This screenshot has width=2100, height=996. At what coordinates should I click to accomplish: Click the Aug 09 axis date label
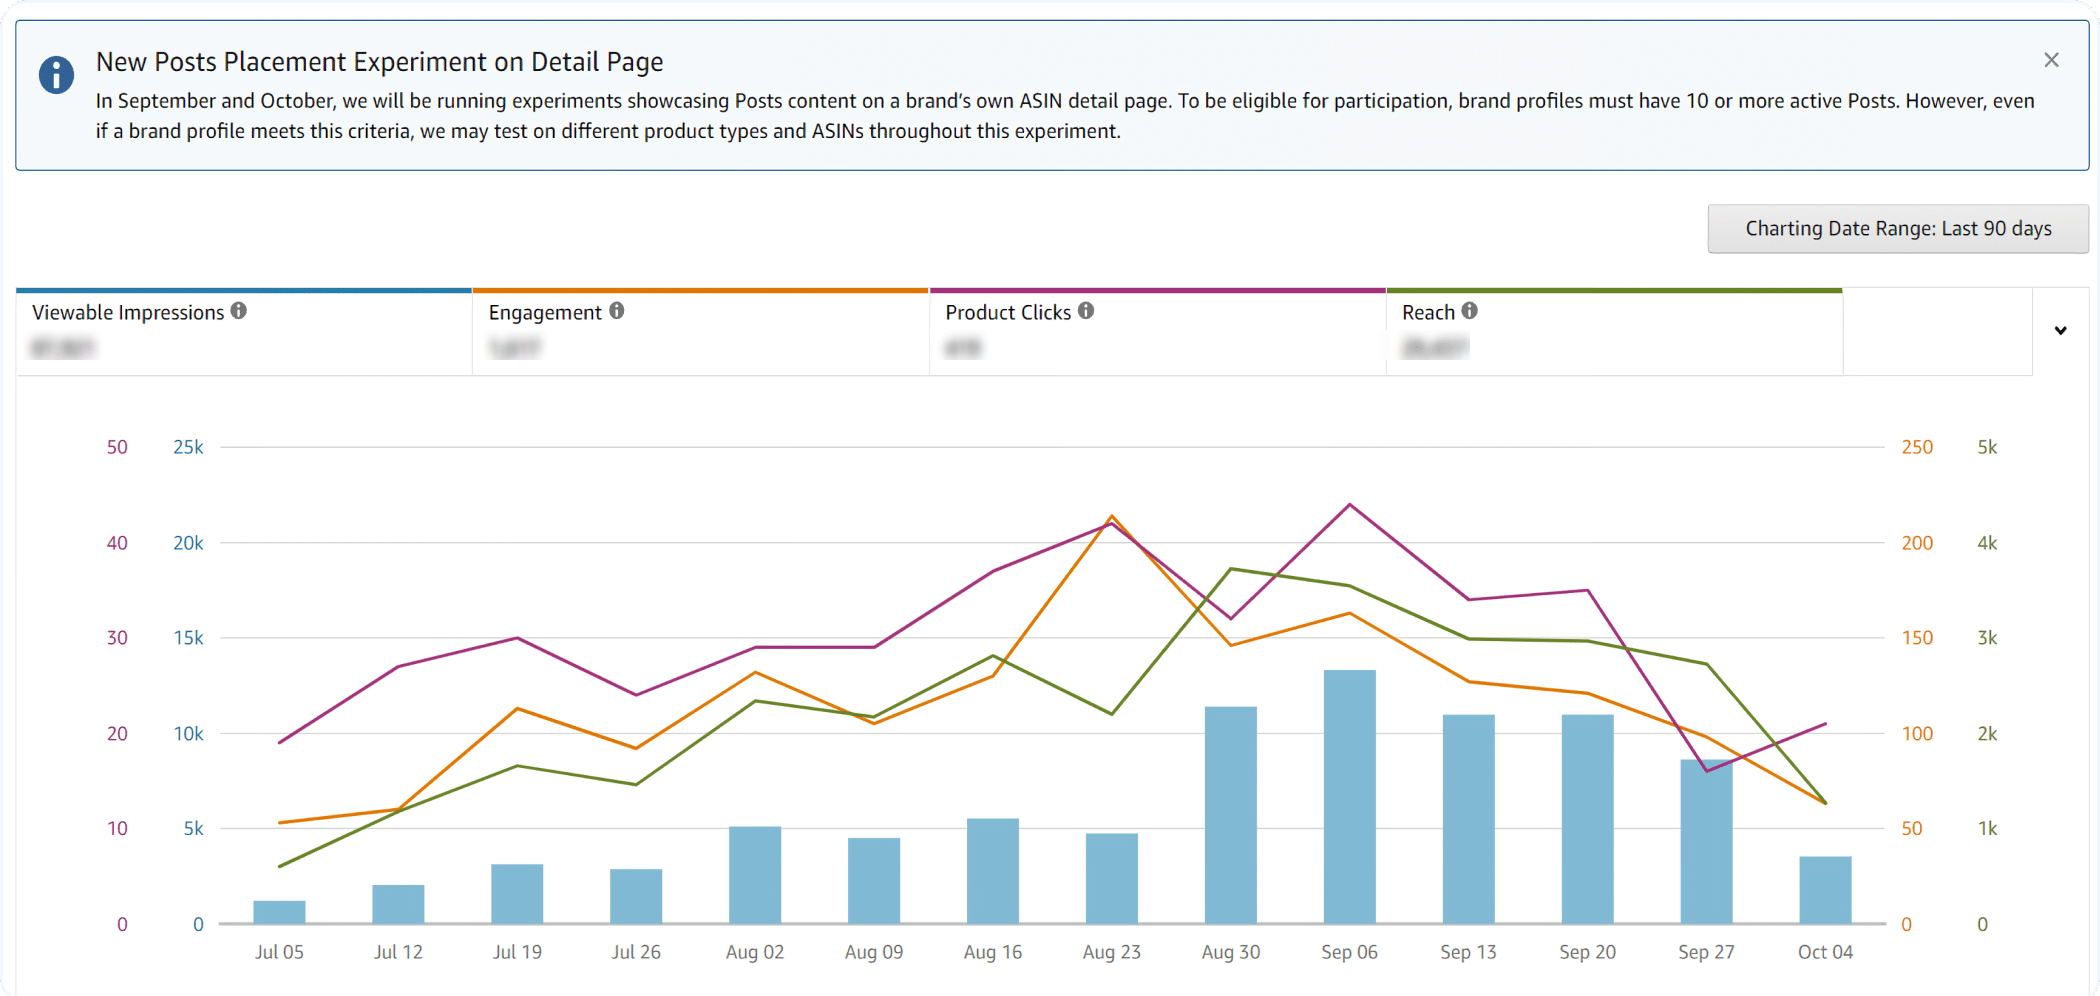[874, 952]
